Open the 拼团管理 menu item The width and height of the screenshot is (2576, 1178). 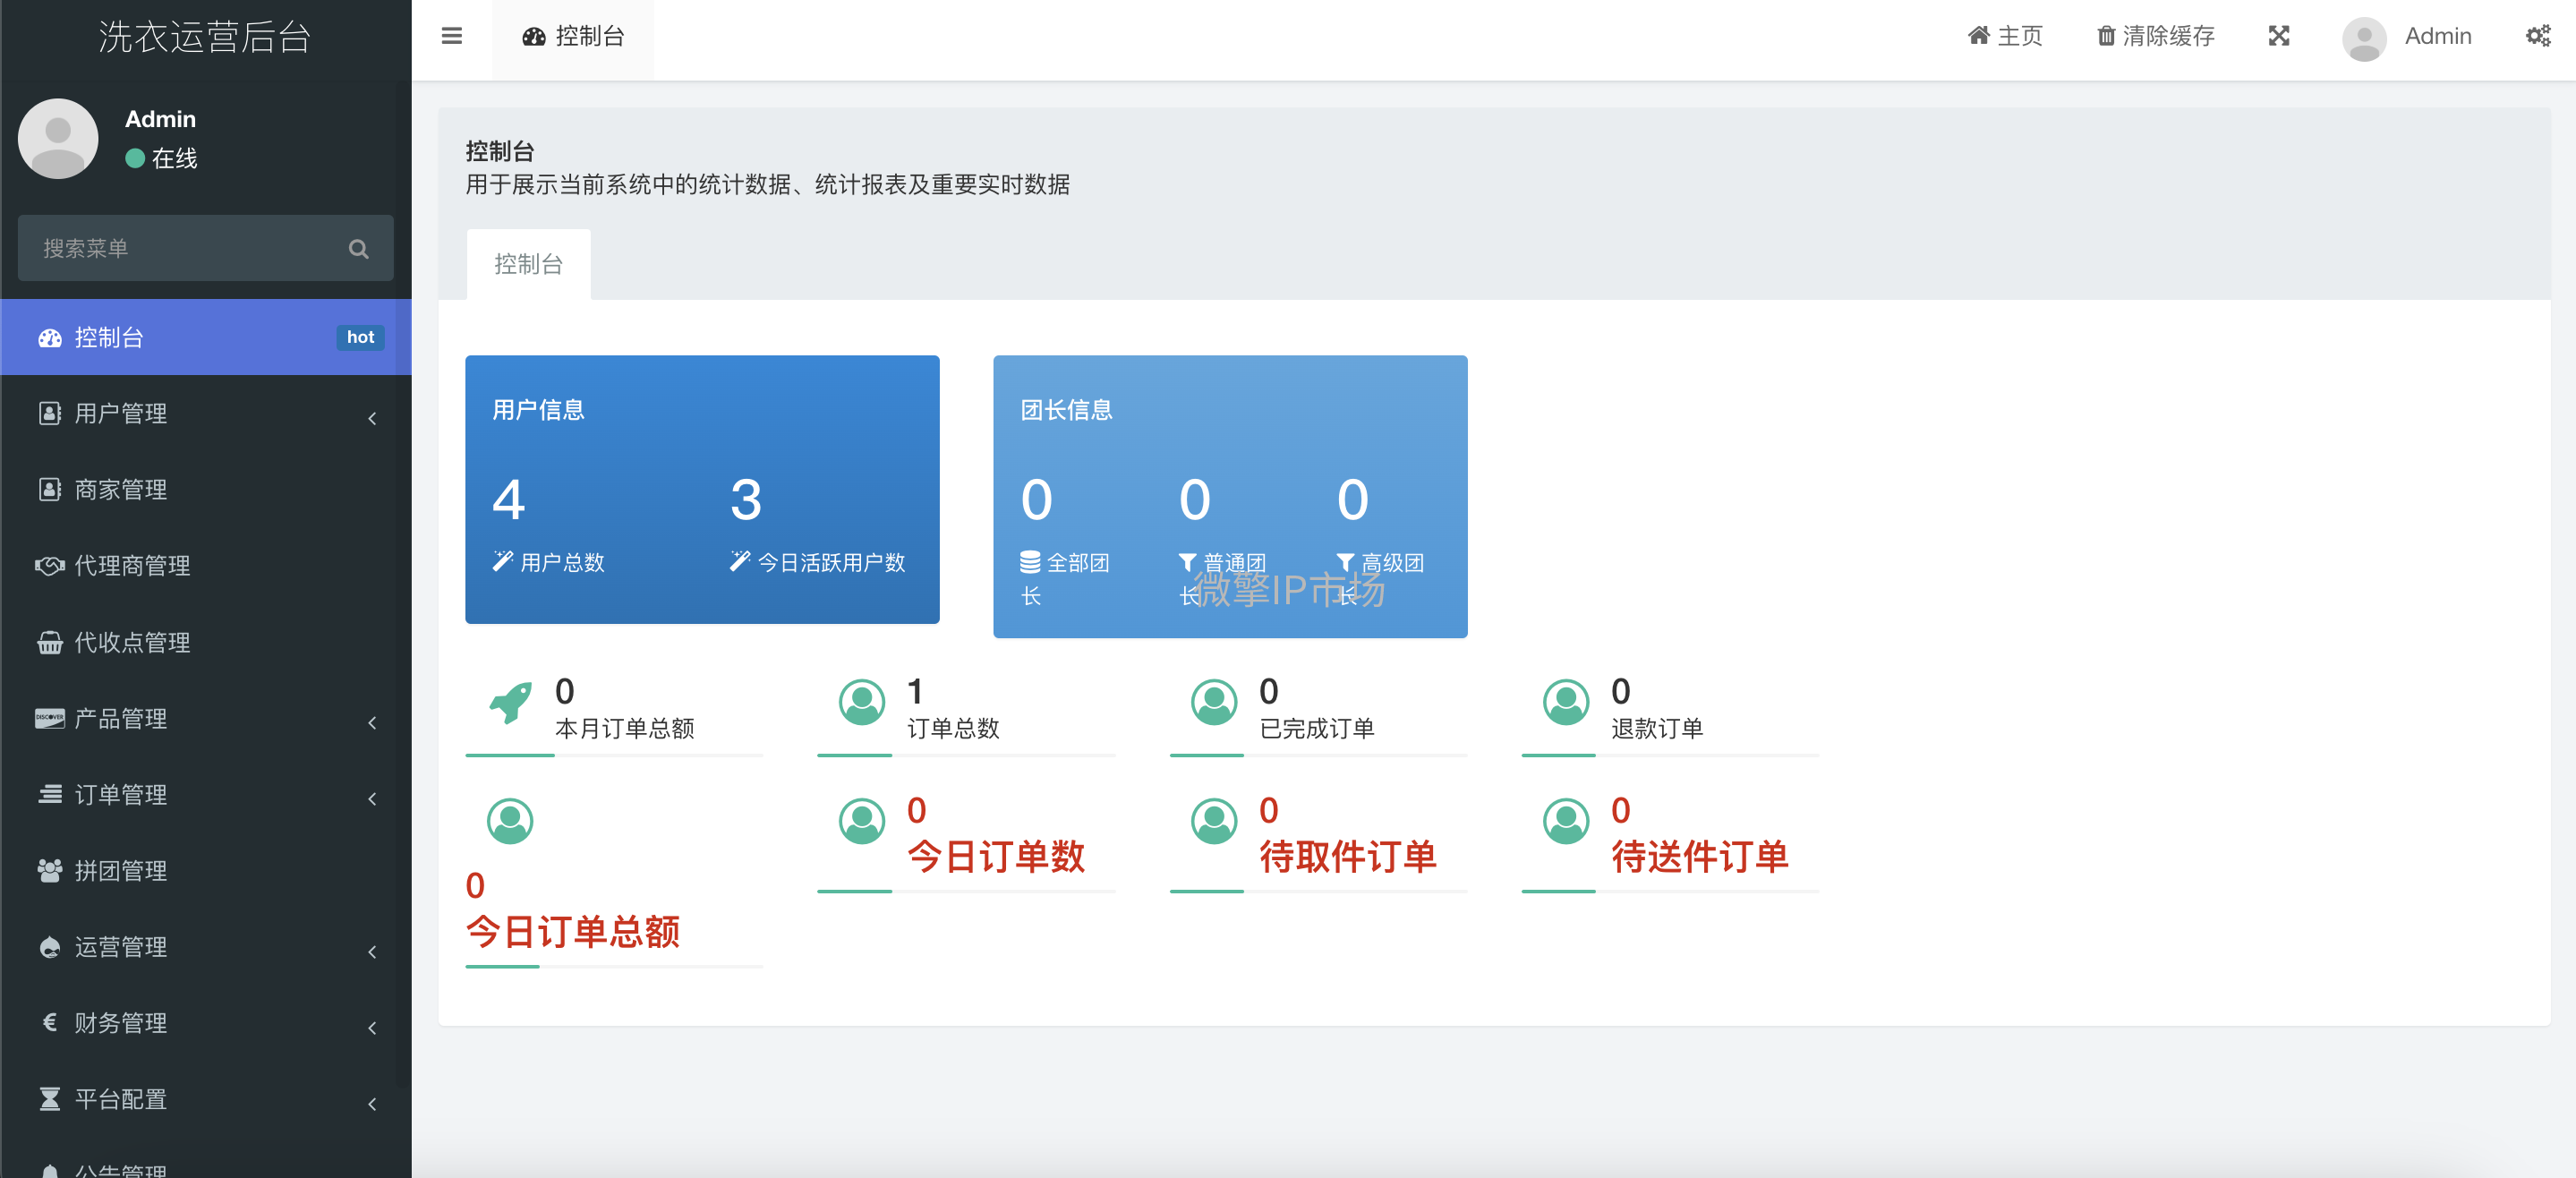pyautogui.click(x=206, y=870)
